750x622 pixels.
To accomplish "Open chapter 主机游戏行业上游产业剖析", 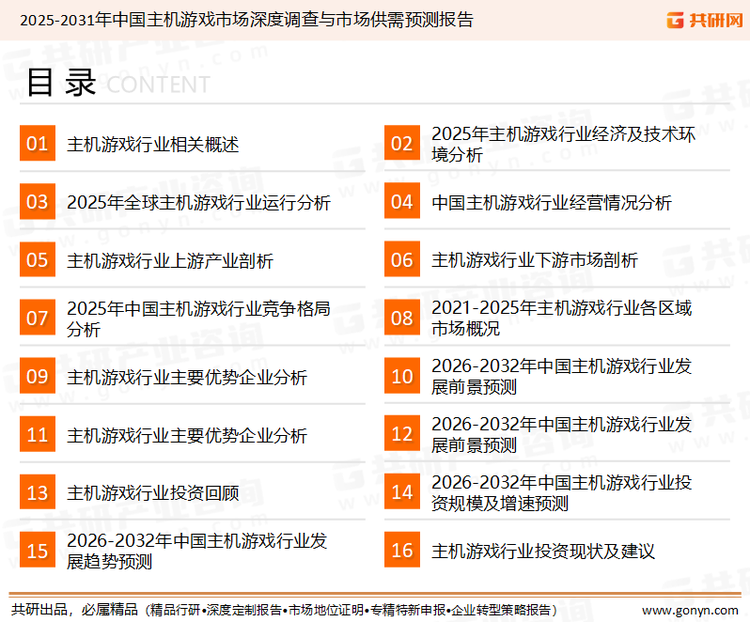I will pyautogui.click(x=170, y=261).
